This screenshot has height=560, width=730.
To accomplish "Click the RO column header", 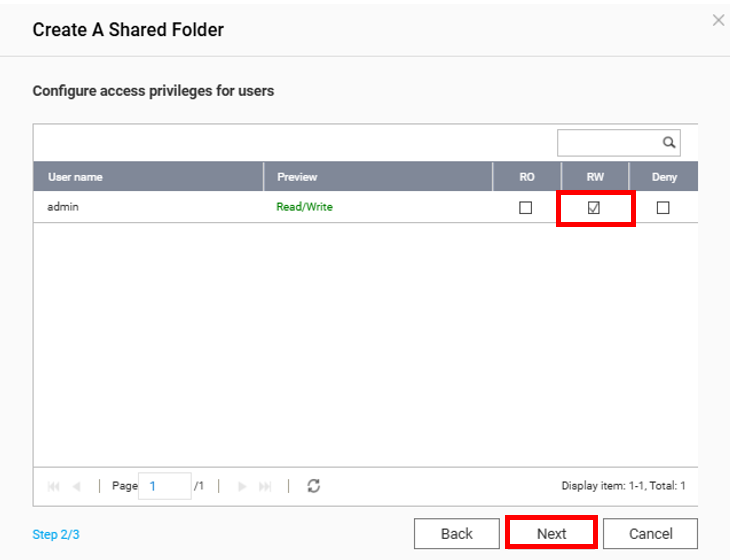I will 526,177.
